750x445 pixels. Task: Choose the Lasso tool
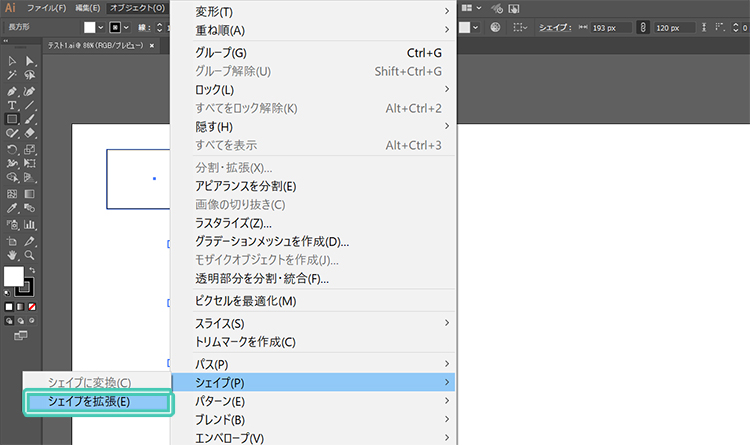(x=30, y=75)
